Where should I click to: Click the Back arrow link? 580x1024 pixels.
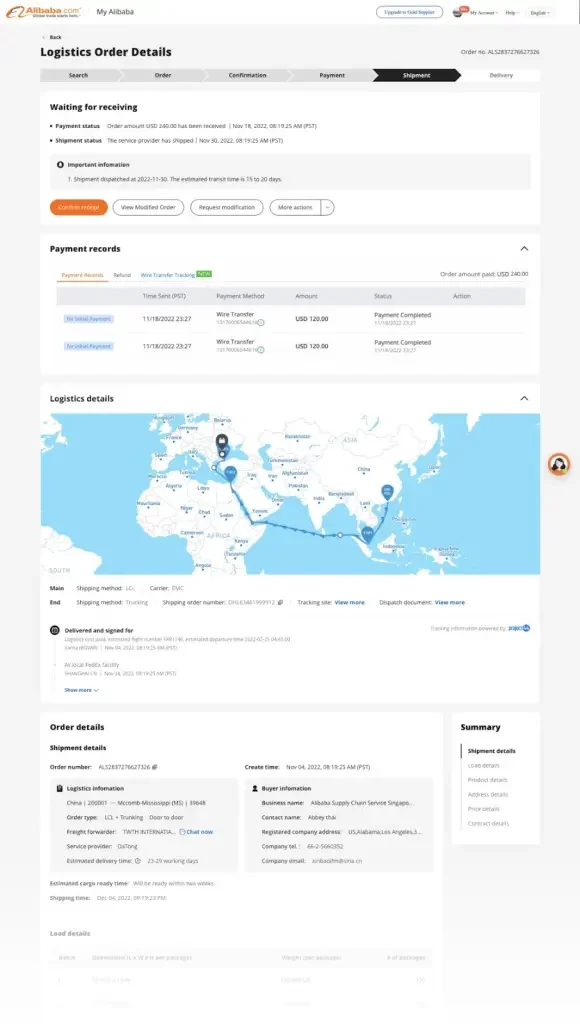click(52, 37)
